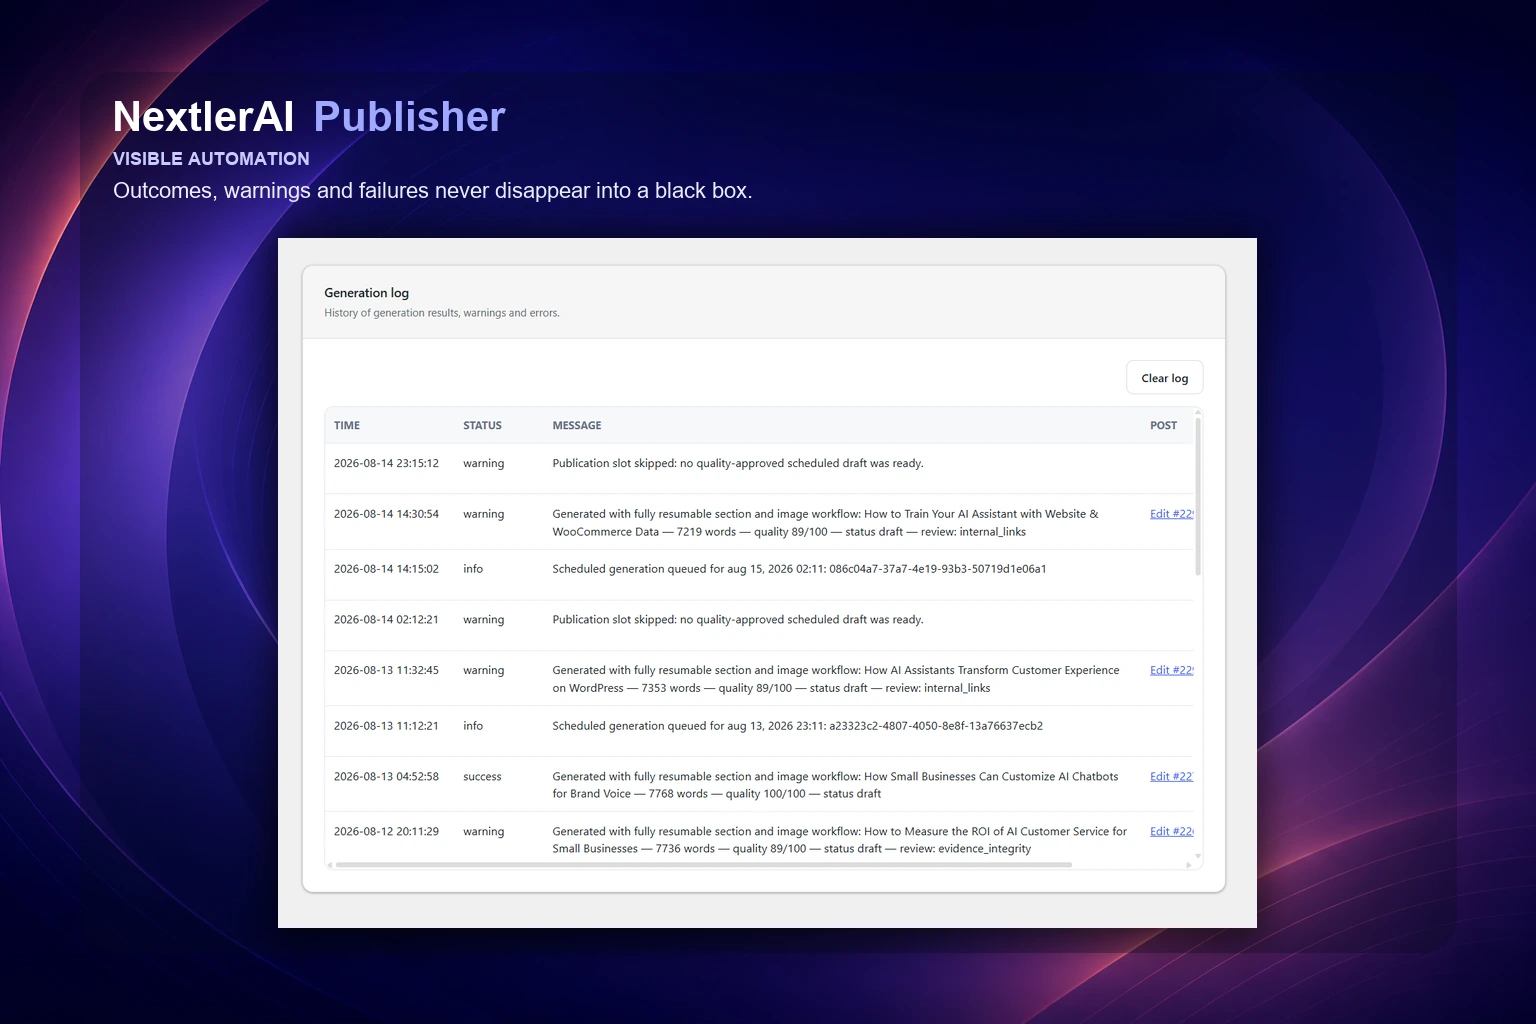1536x1024 pixels.
Task: Select timestamp 2026-08-14 14:30:54
Action: coord(386,514)
